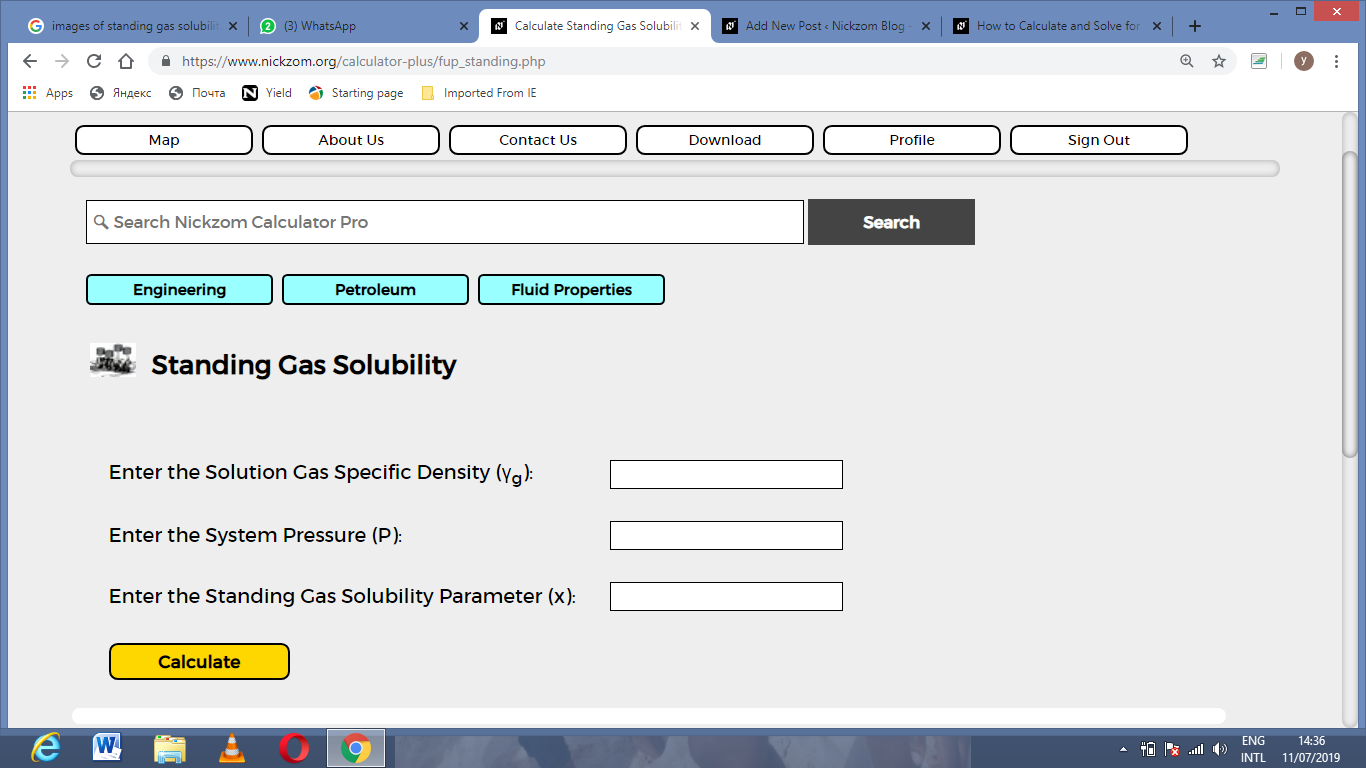Click the green extension icon in toolbar
Screen dimensions: 1366x768
click(x=1259, y=61)
